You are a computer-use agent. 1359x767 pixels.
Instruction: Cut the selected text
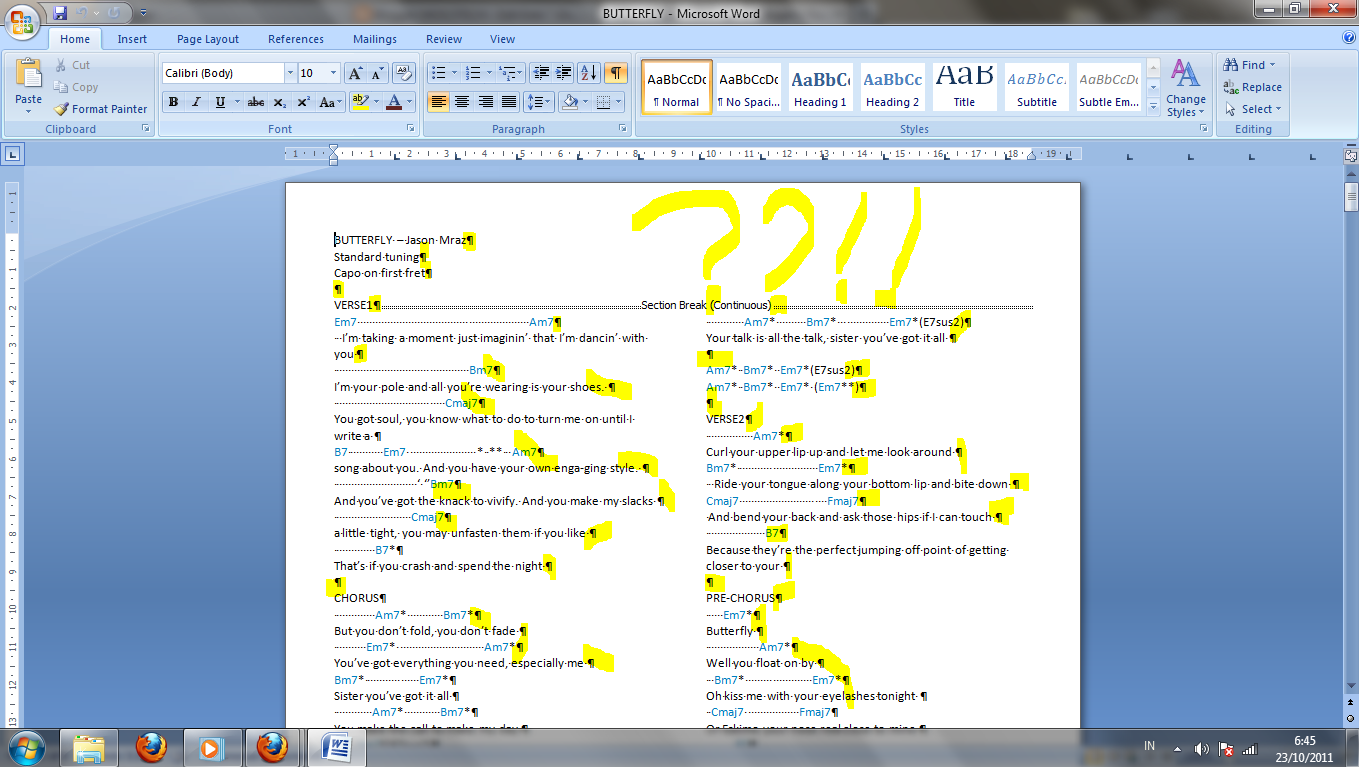pos(72,65)
